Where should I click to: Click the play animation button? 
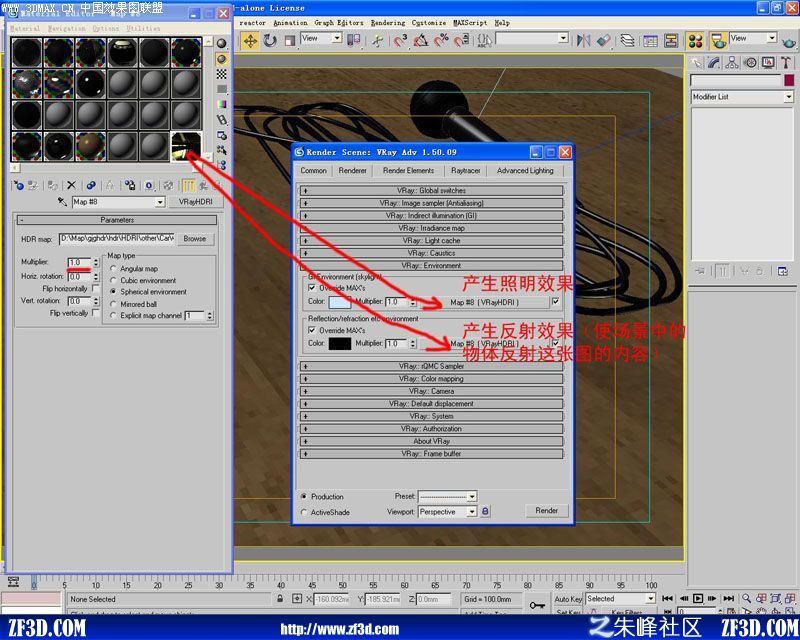(698, 598)
